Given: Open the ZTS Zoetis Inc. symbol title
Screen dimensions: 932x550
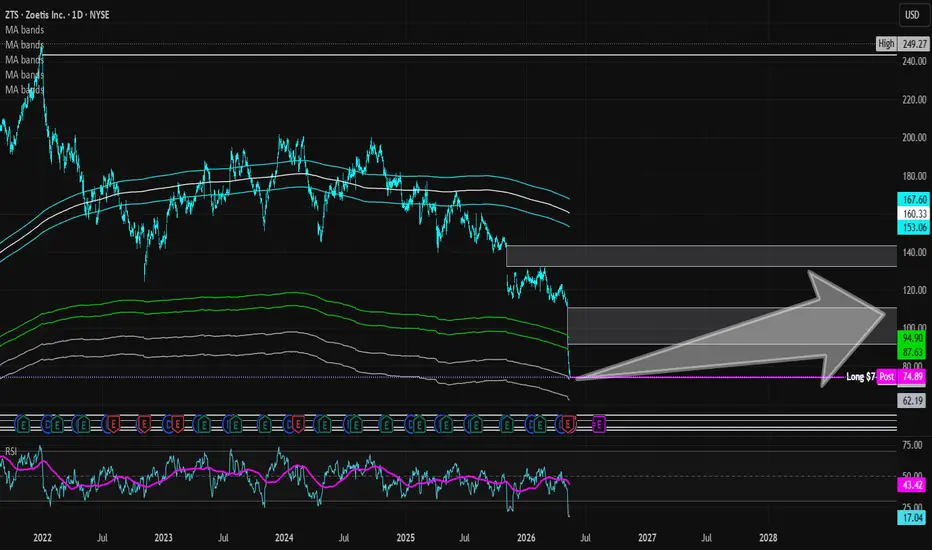Looking at the screenshot, I should [57, 15].
